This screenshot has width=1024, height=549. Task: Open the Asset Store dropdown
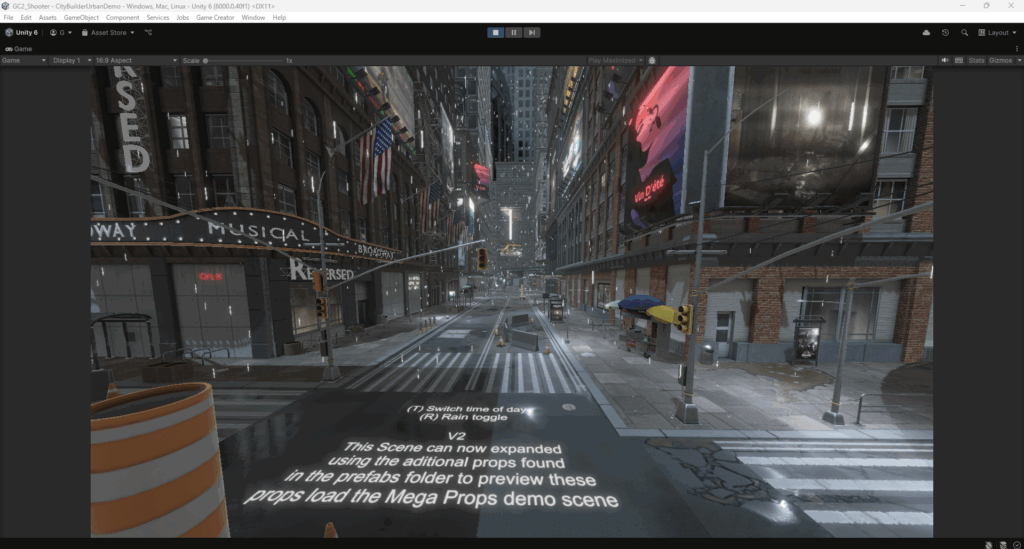pos(108,32)
